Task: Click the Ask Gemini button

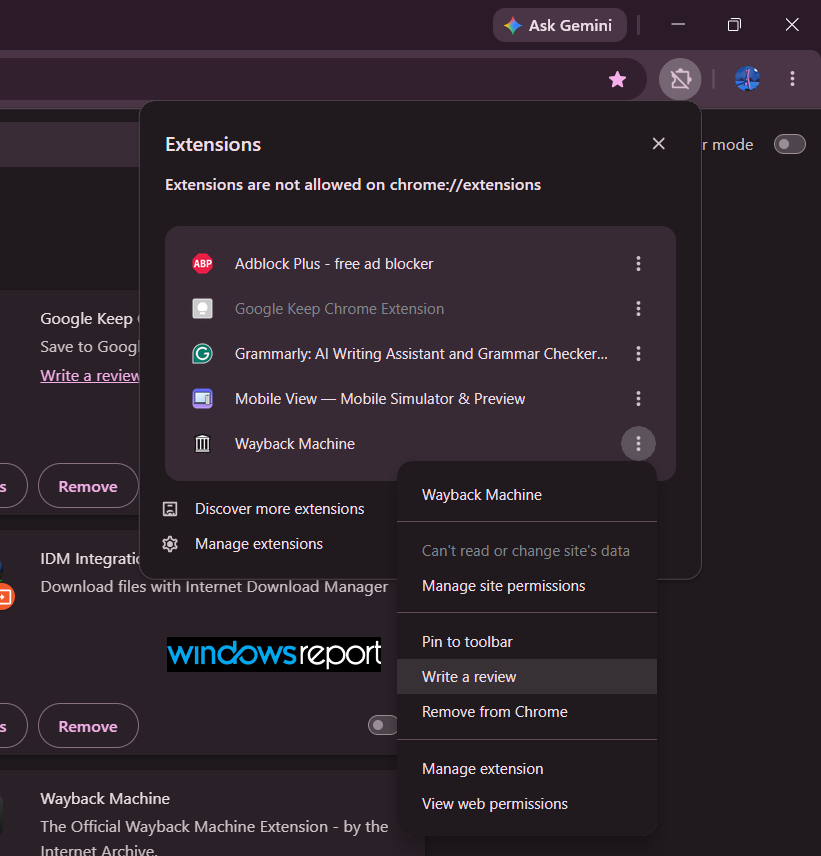Action: coord(560,25)
